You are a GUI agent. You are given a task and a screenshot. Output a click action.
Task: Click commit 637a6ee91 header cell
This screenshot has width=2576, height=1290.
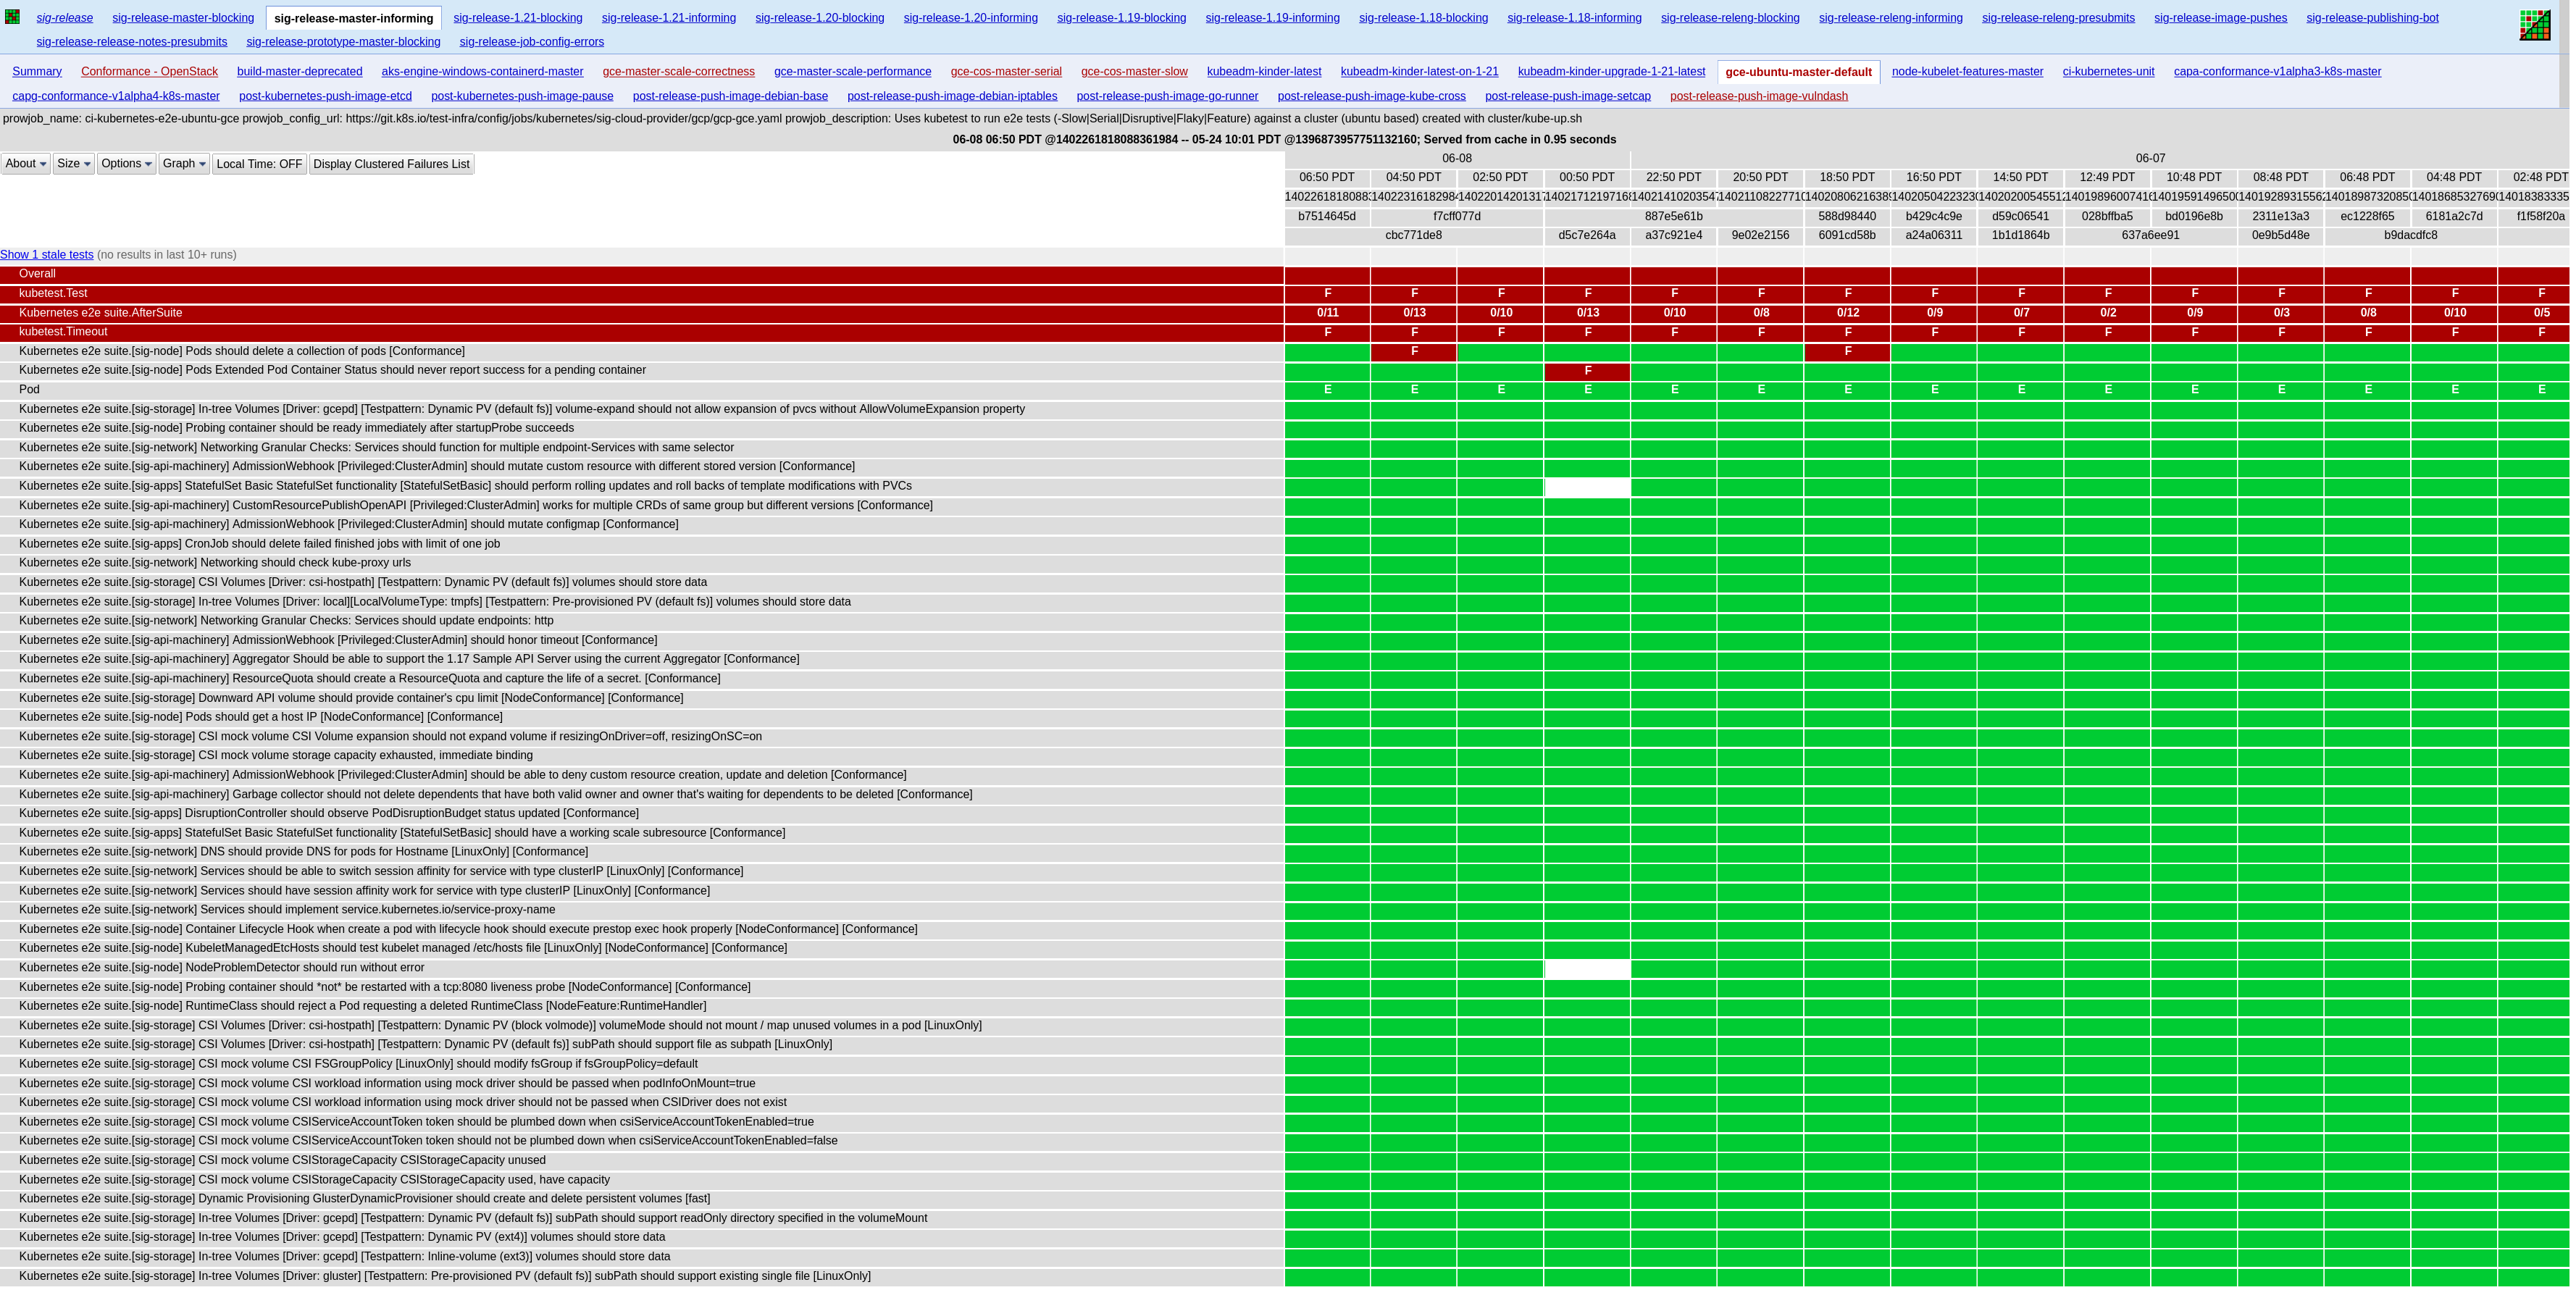[2150, 236]
